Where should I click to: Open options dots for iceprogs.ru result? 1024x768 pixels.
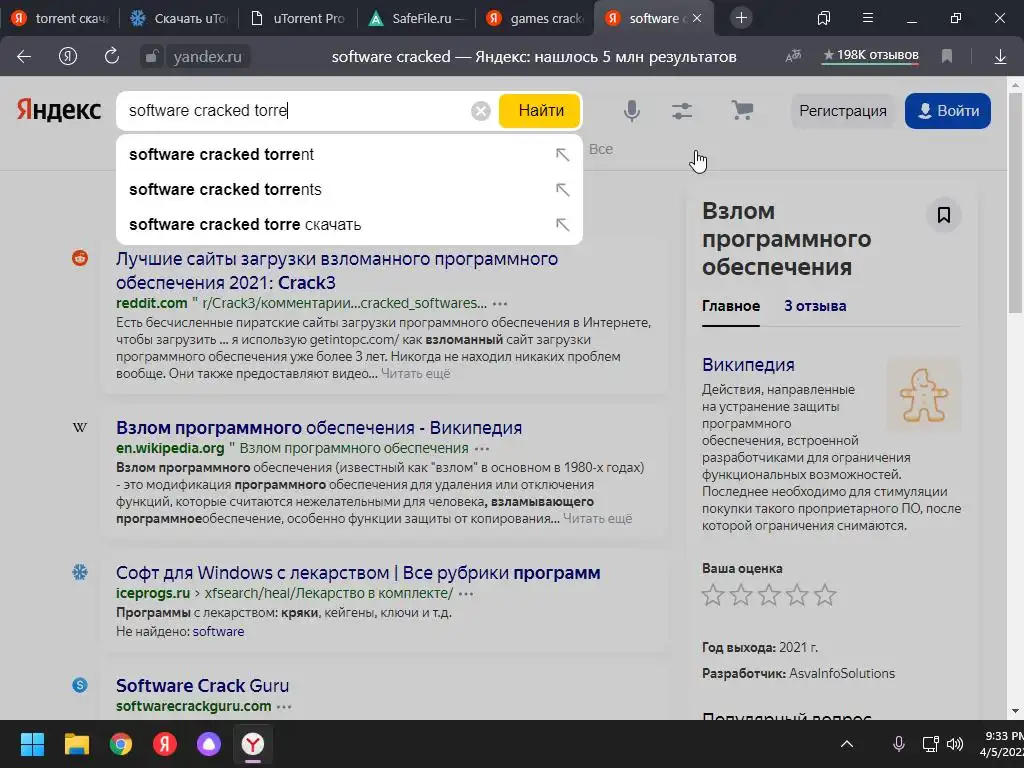coord(466,594)
